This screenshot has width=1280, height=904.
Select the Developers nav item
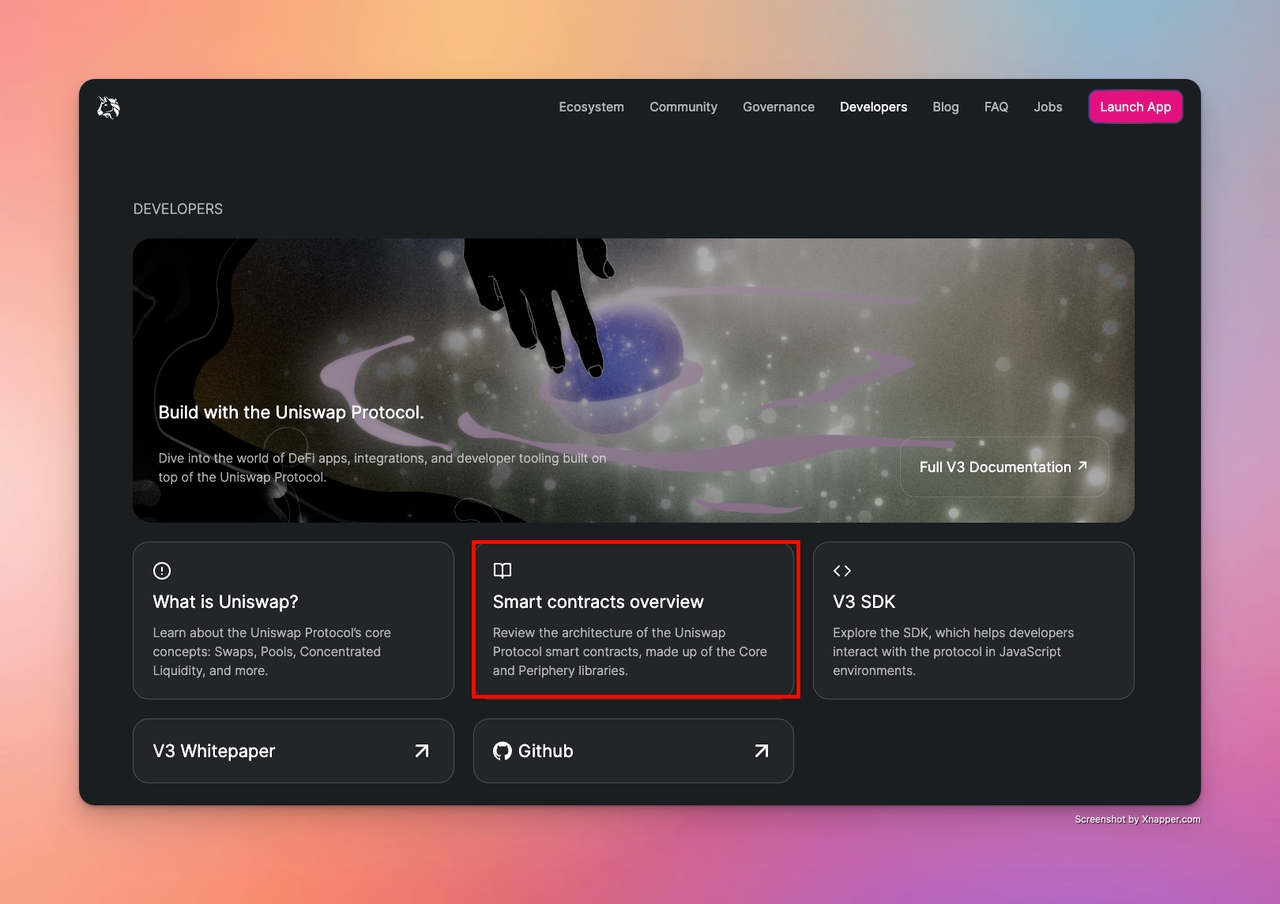click(x=873, y=107)
